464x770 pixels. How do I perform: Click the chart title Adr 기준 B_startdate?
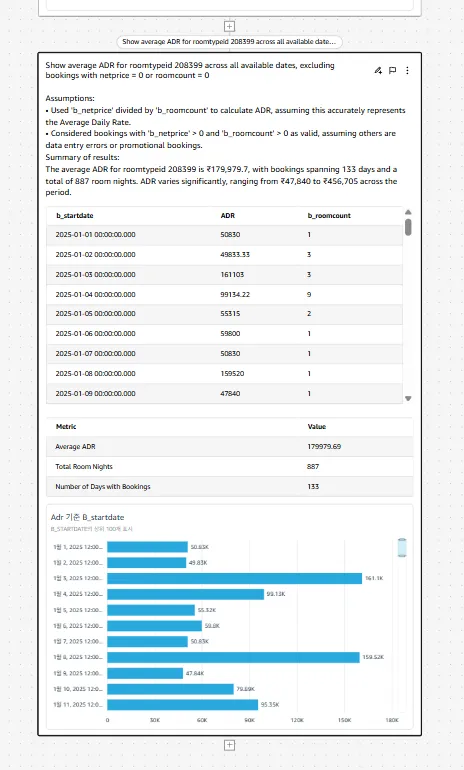click(x=87, y=517)
